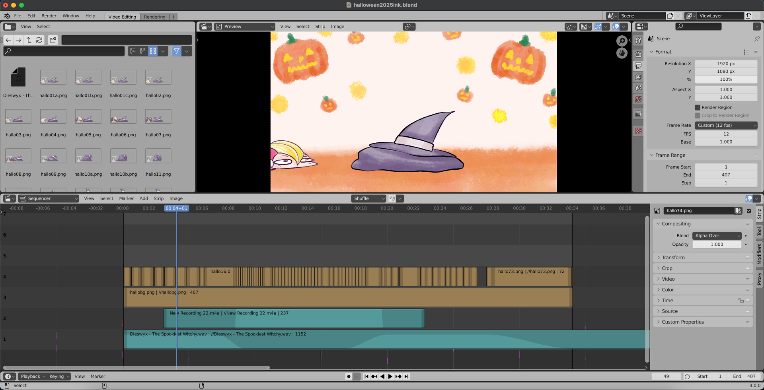Open filter settings dropdown arrow in file browser

pyautogui.click(x=187, y=51)
